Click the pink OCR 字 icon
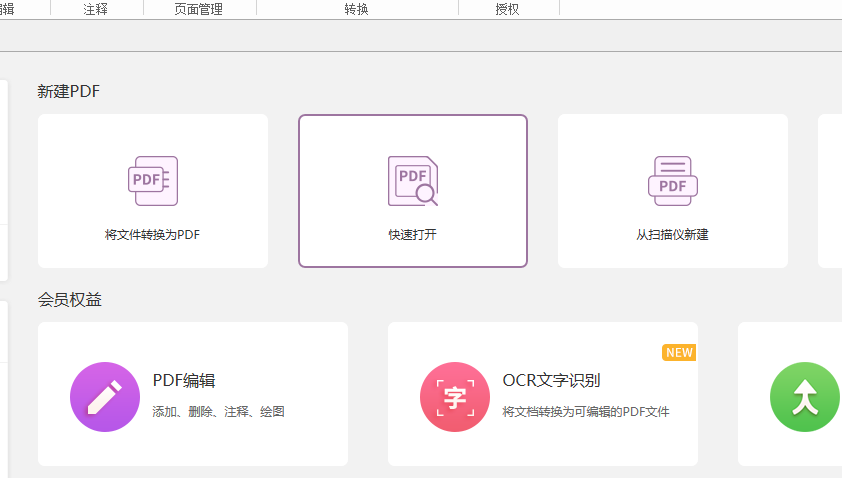 (x=455, y=397)
